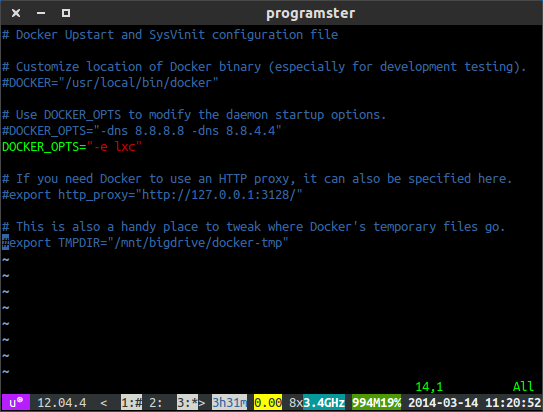This screenshot has height=412, width=543.
Task: Click the commented -dns 8.8.8.8 DOCKER_OPTS line
Action: [142, 131]
